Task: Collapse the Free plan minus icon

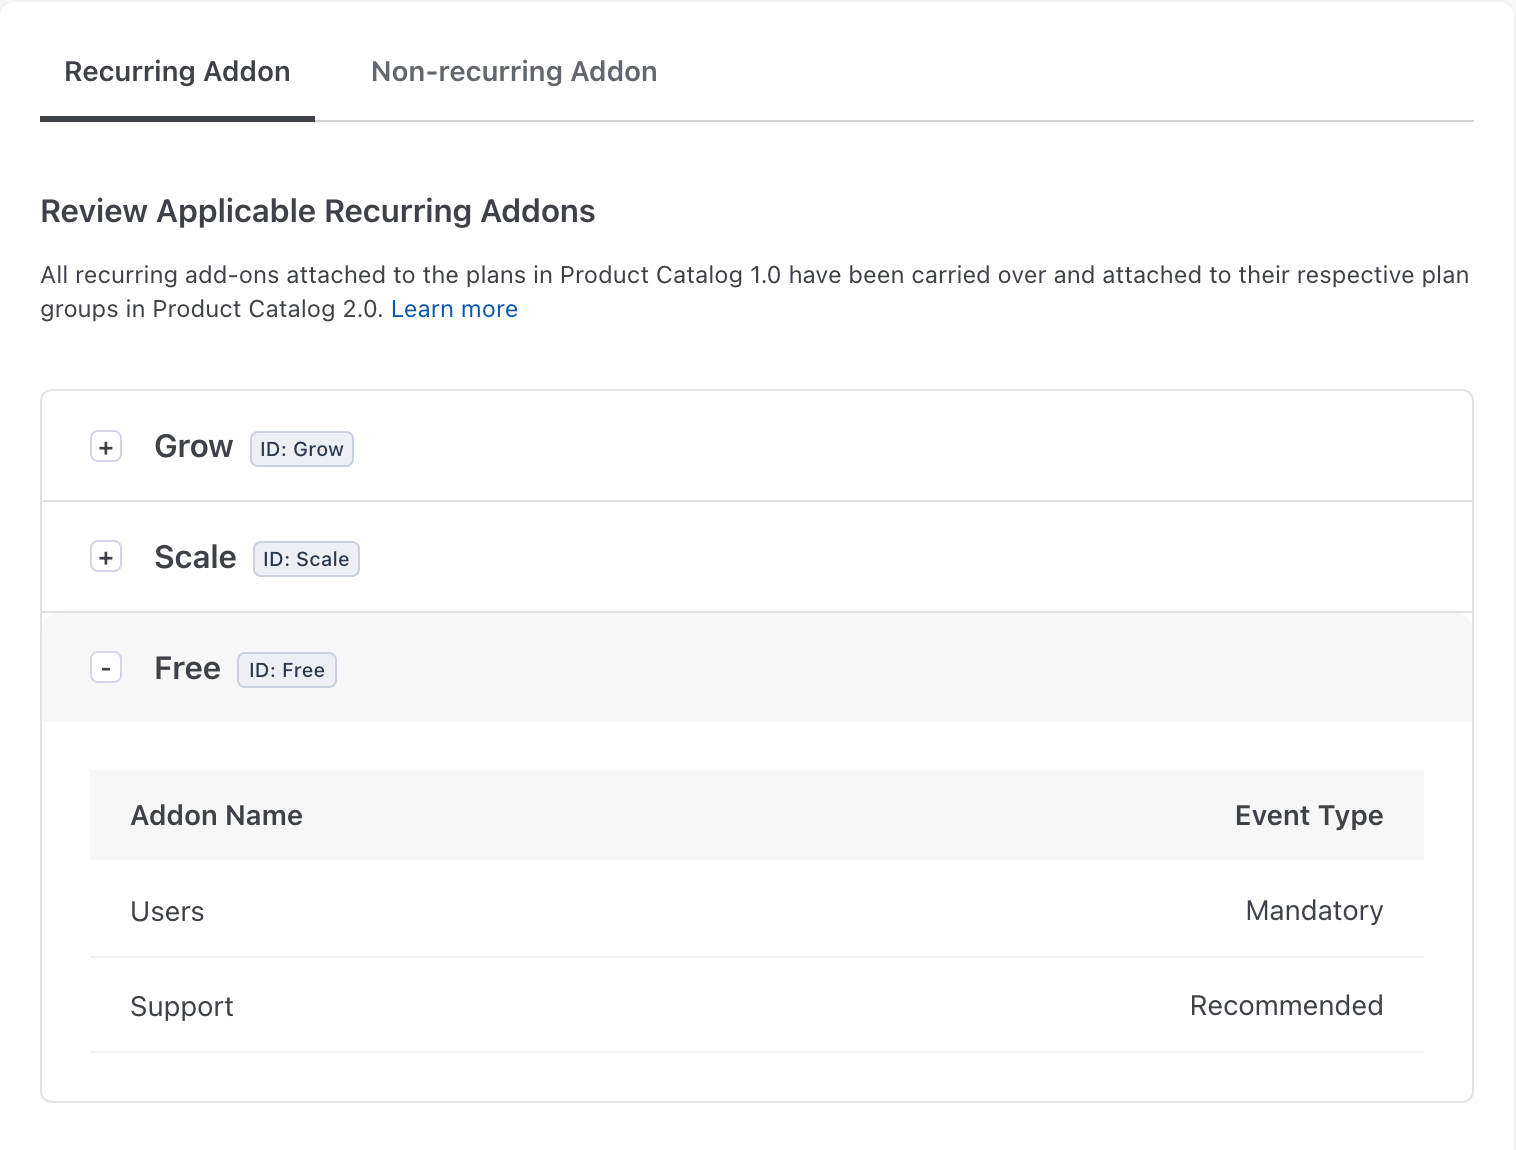Action: (106, 668)
